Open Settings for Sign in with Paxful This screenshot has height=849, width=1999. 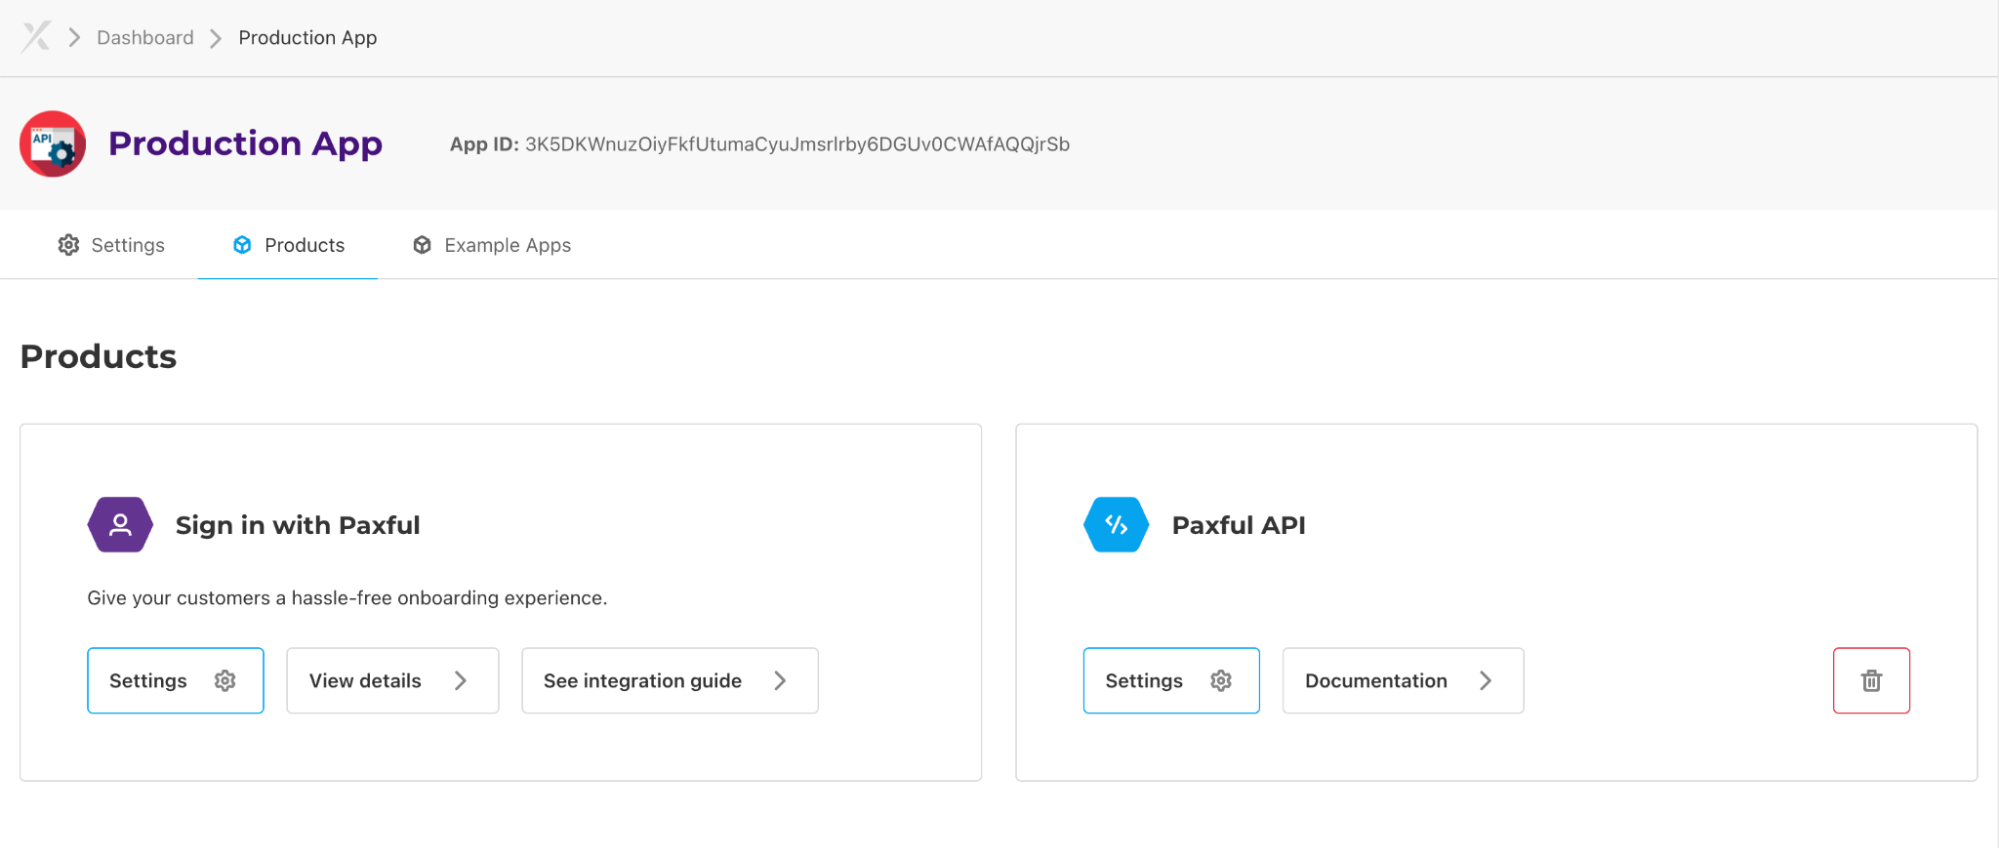pos(175,681)
